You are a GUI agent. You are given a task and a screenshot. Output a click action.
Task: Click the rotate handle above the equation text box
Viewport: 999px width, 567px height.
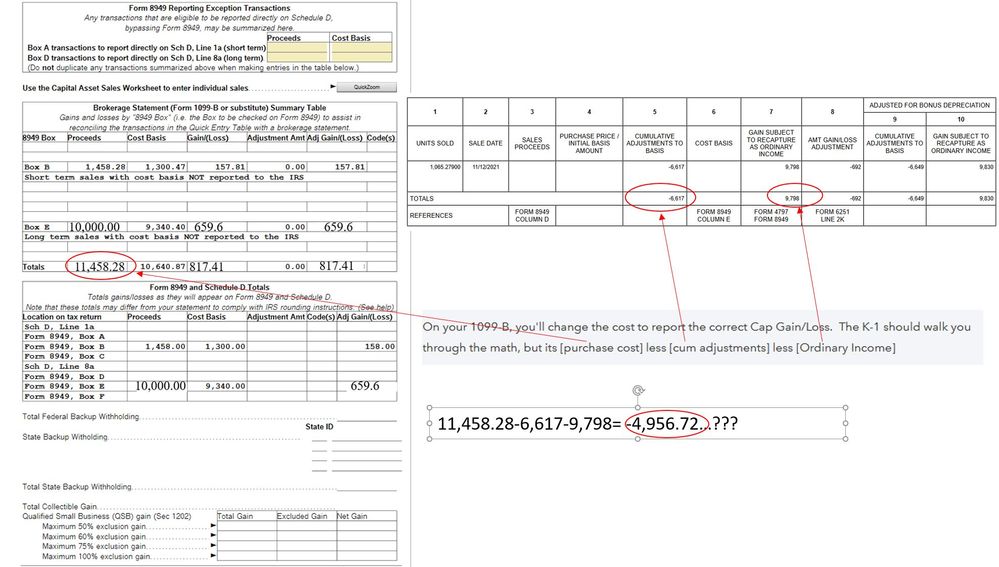(638, 391)
